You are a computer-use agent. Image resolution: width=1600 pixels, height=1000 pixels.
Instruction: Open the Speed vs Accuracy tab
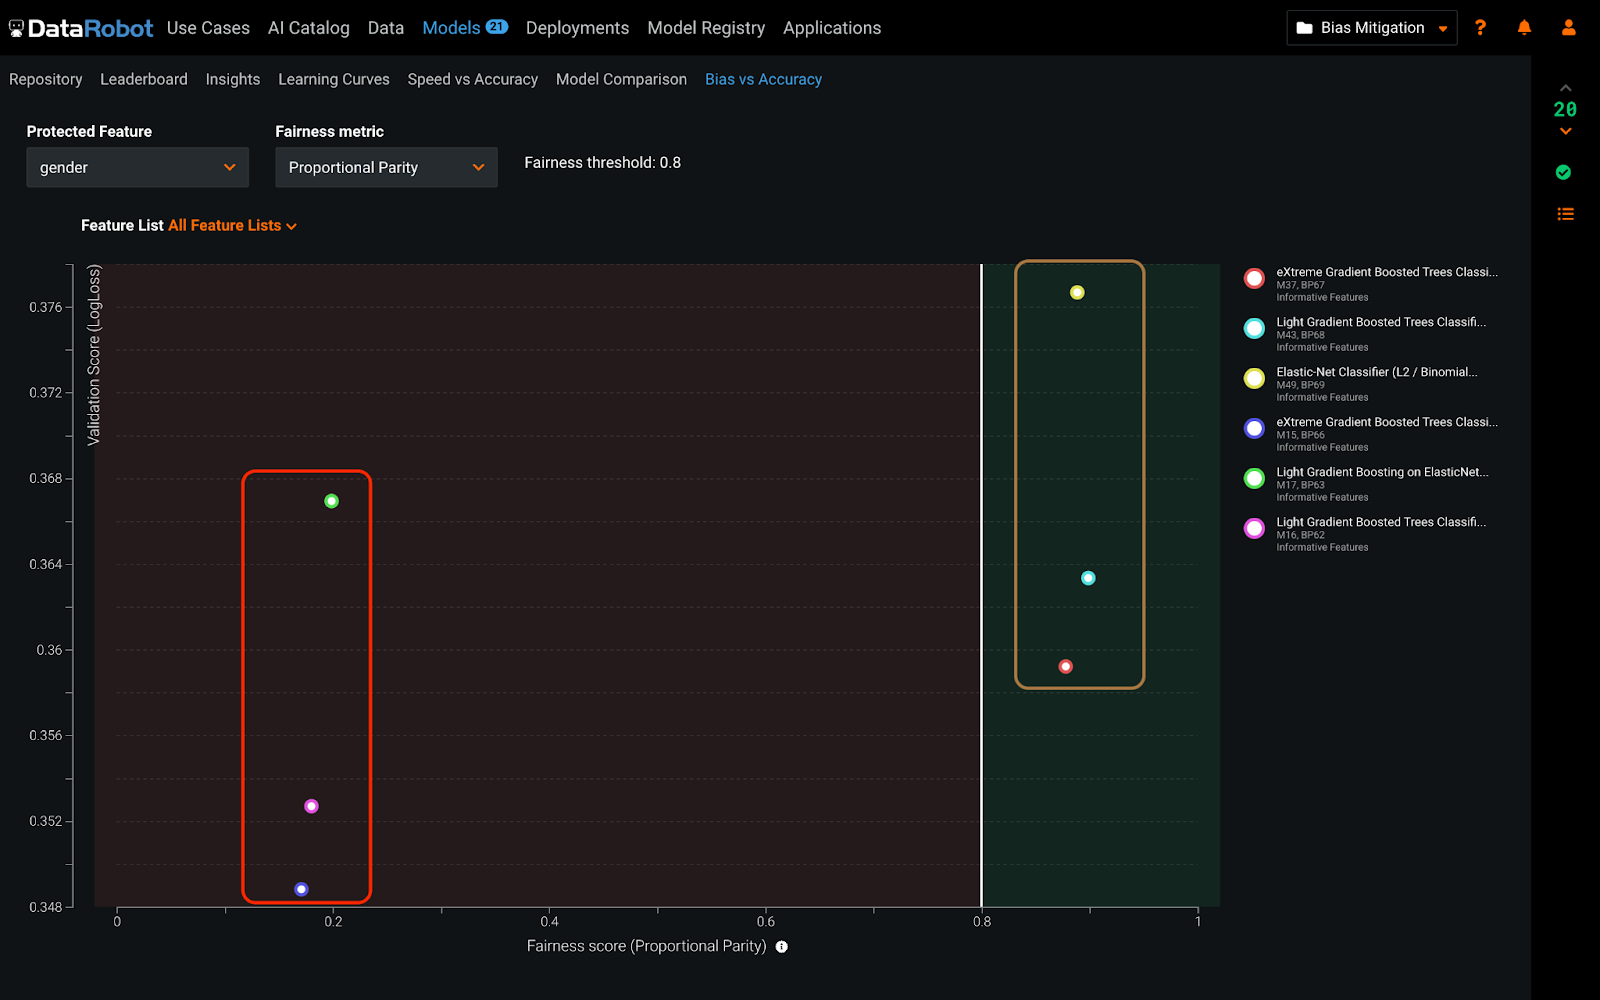(x=472, y=79)
